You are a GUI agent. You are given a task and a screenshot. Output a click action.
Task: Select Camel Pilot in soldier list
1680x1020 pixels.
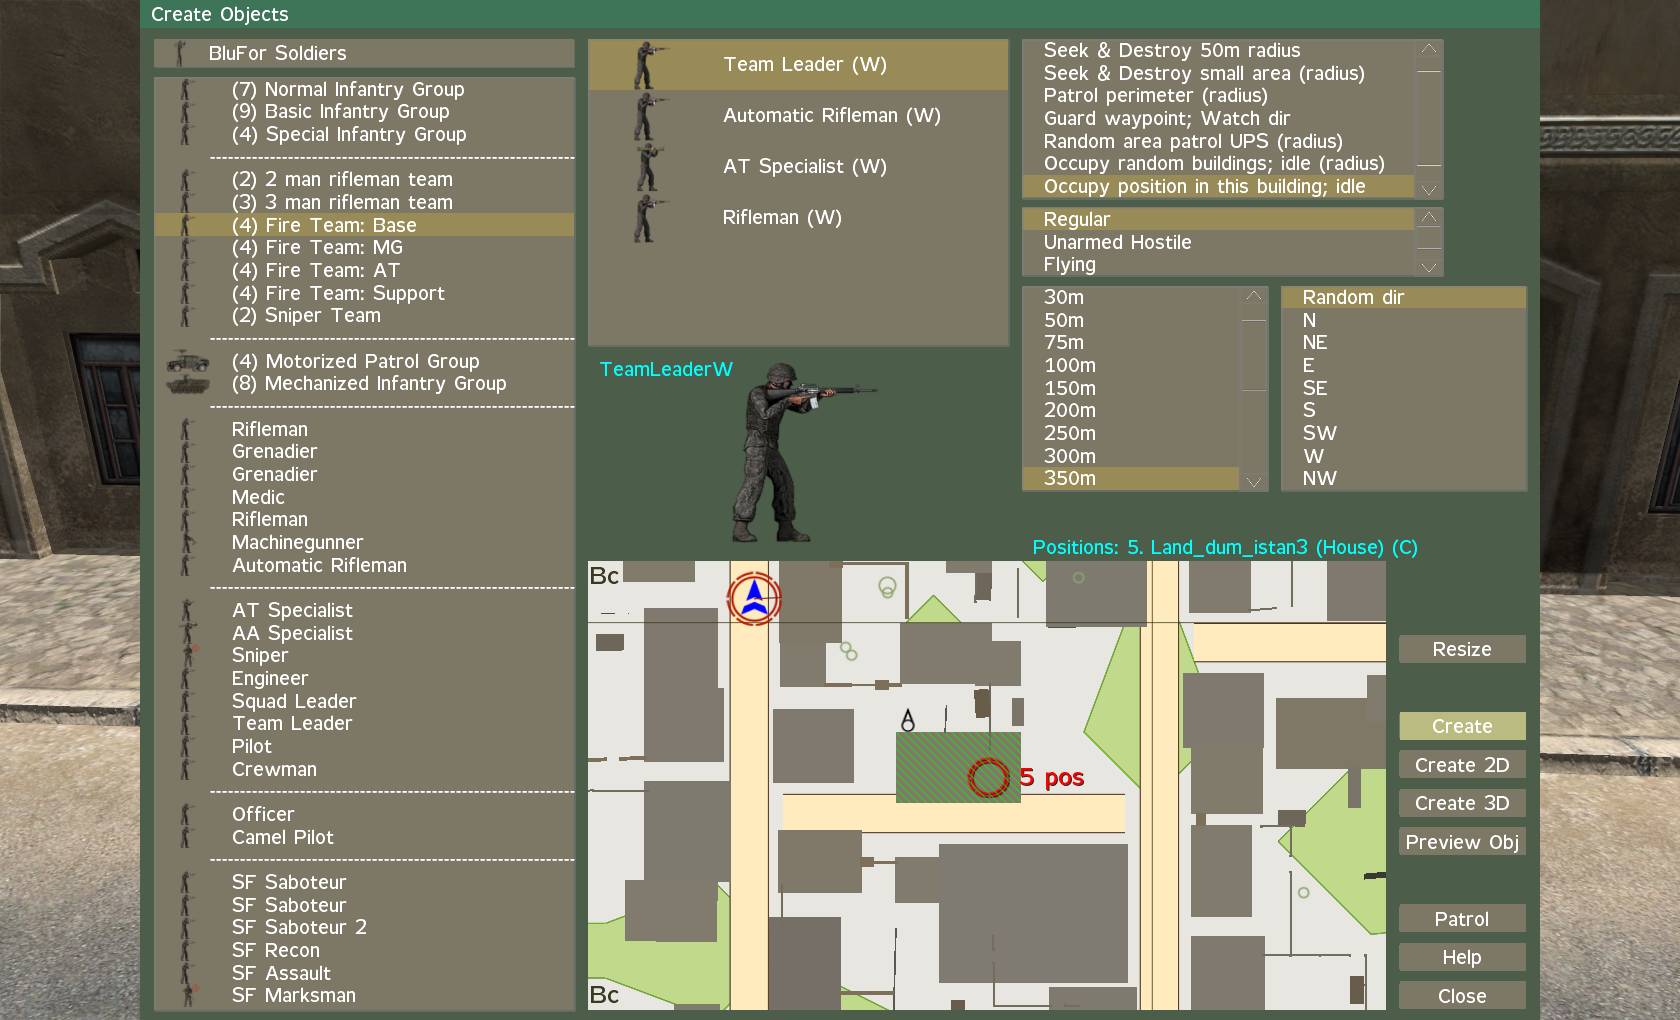[x=364, y=837]
